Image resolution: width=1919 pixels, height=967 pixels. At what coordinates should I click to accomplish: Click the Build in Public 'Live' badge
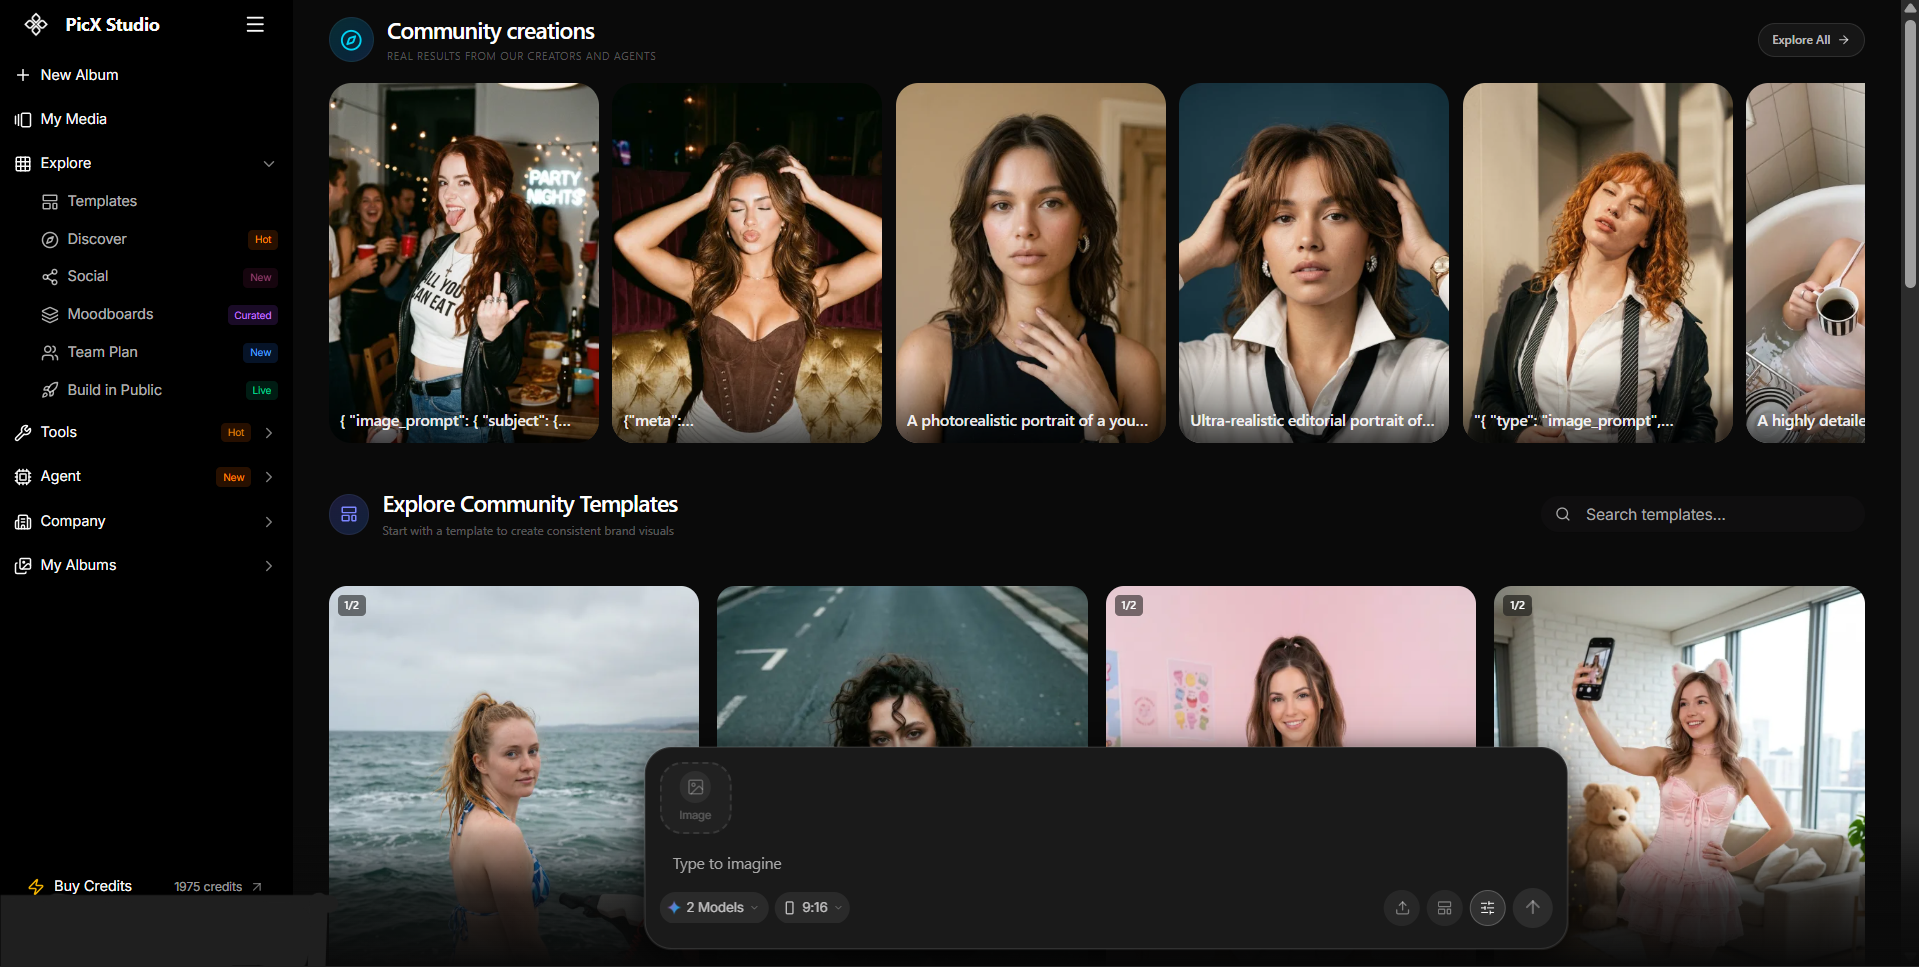pos(262,391)
